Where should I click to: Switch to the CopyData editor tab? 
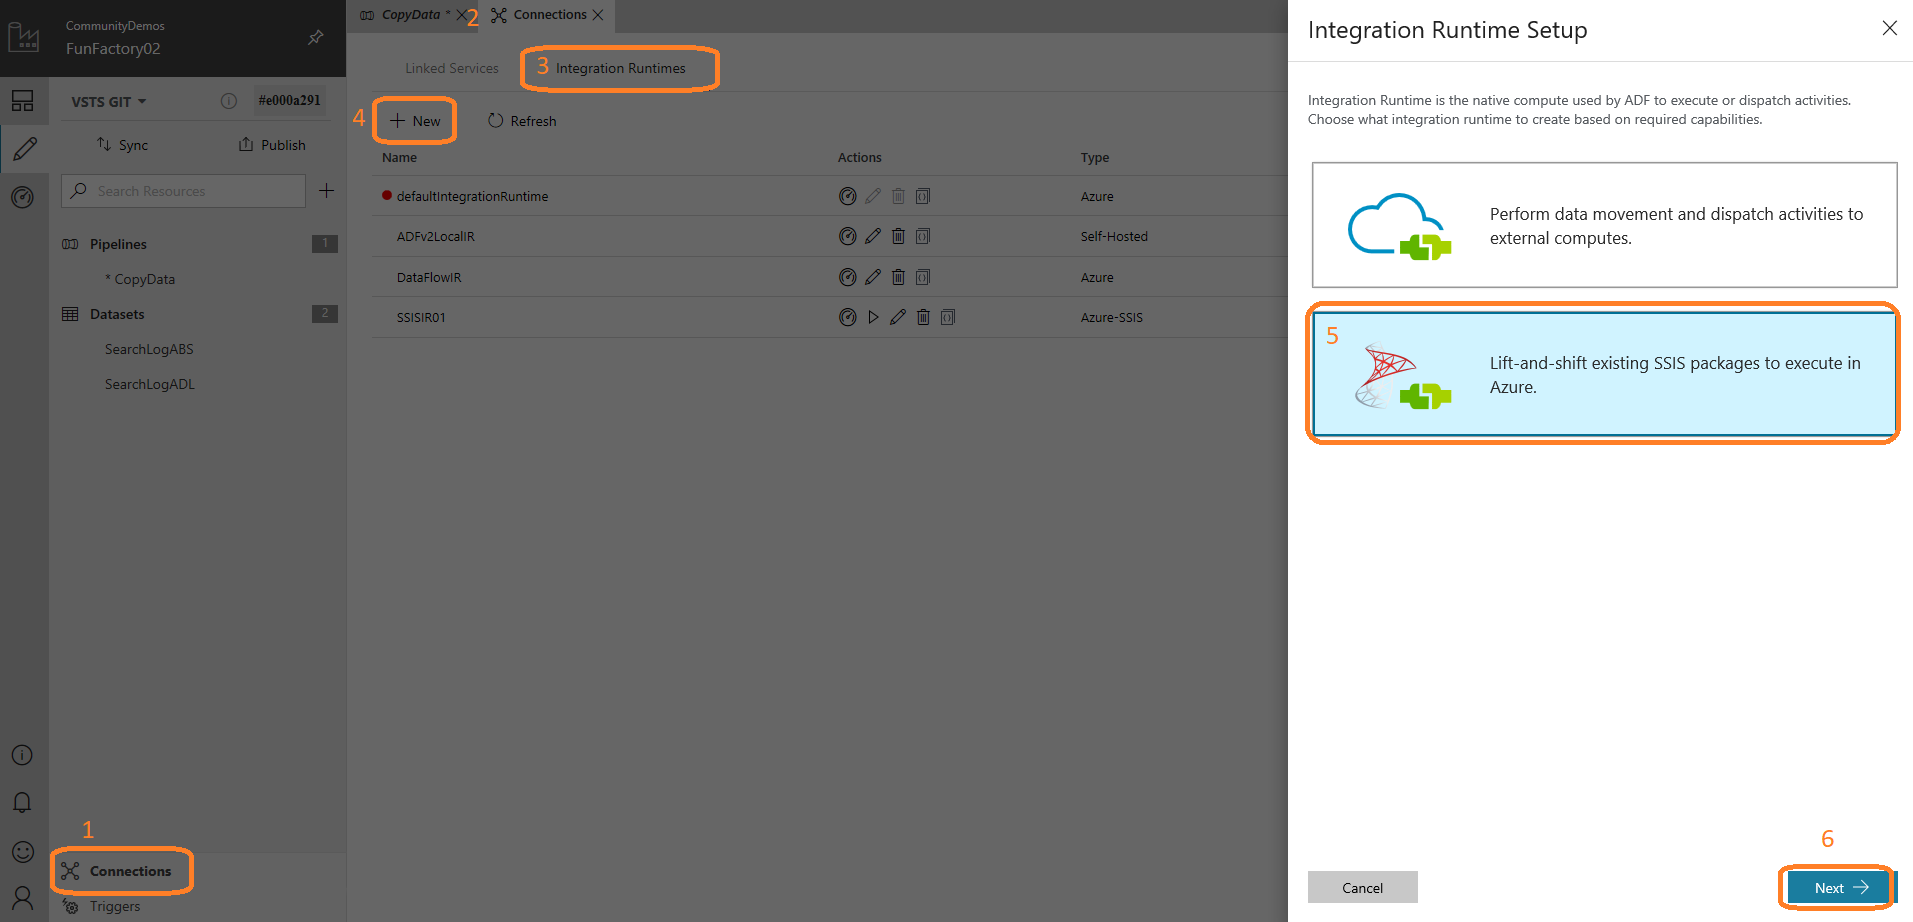(x=410, y=15)
